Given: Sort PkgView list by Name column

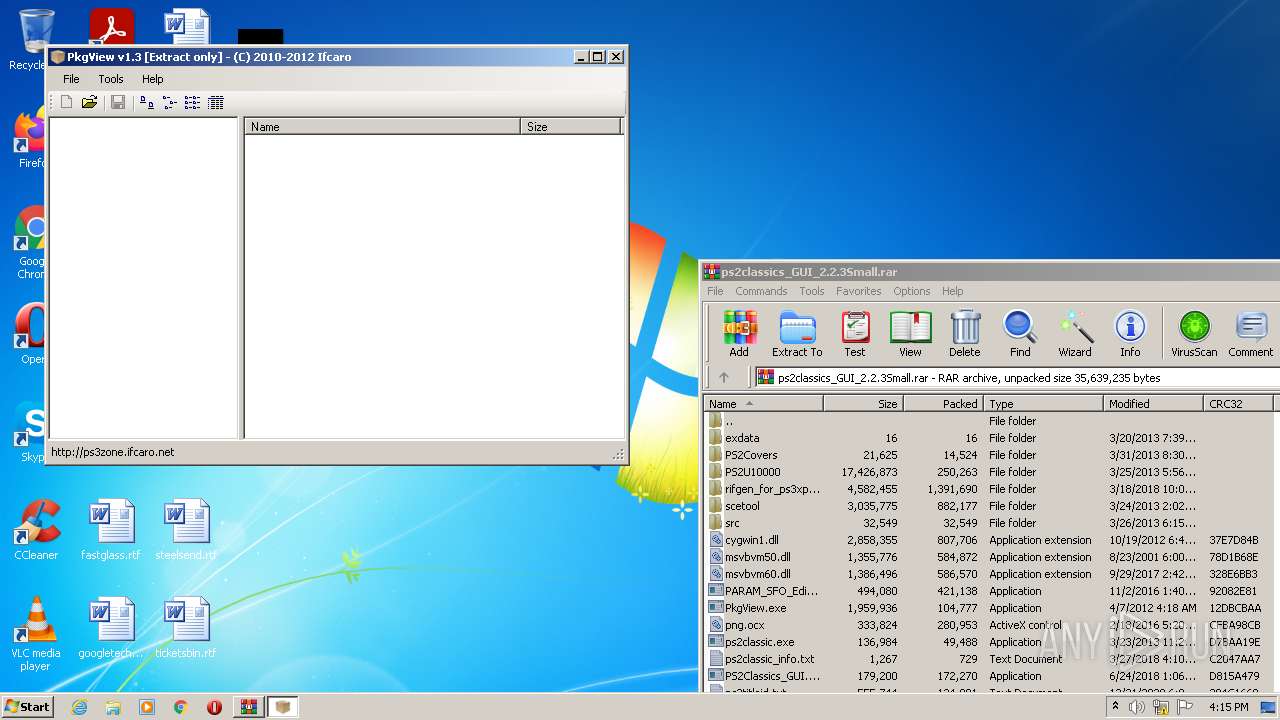Looking at the screenshot, I should click(383, 127).
